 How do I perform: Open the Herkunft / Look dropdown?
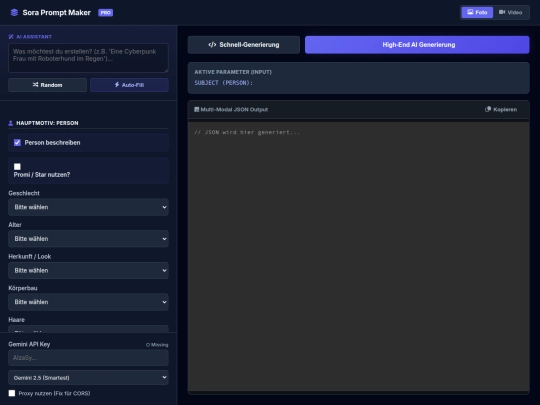pos(88,270)
